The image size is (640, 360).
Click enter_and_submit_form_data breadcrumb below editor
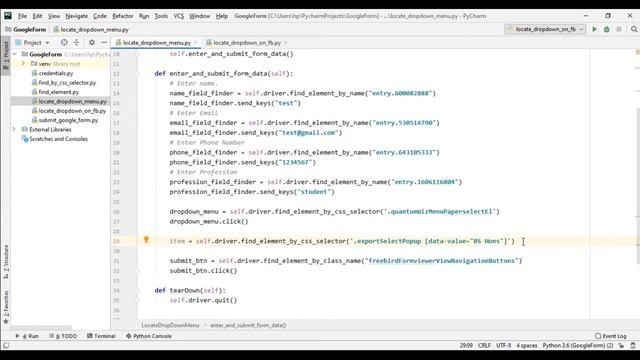coord(248,325)
